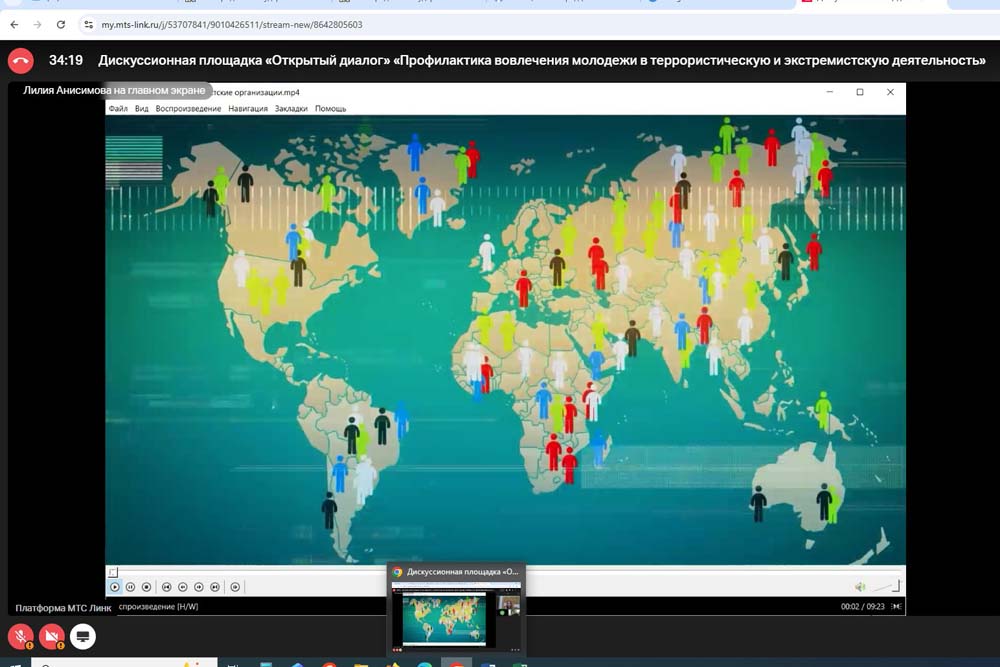
Task: Open the Воспроизведение menu
Action: 188,108
